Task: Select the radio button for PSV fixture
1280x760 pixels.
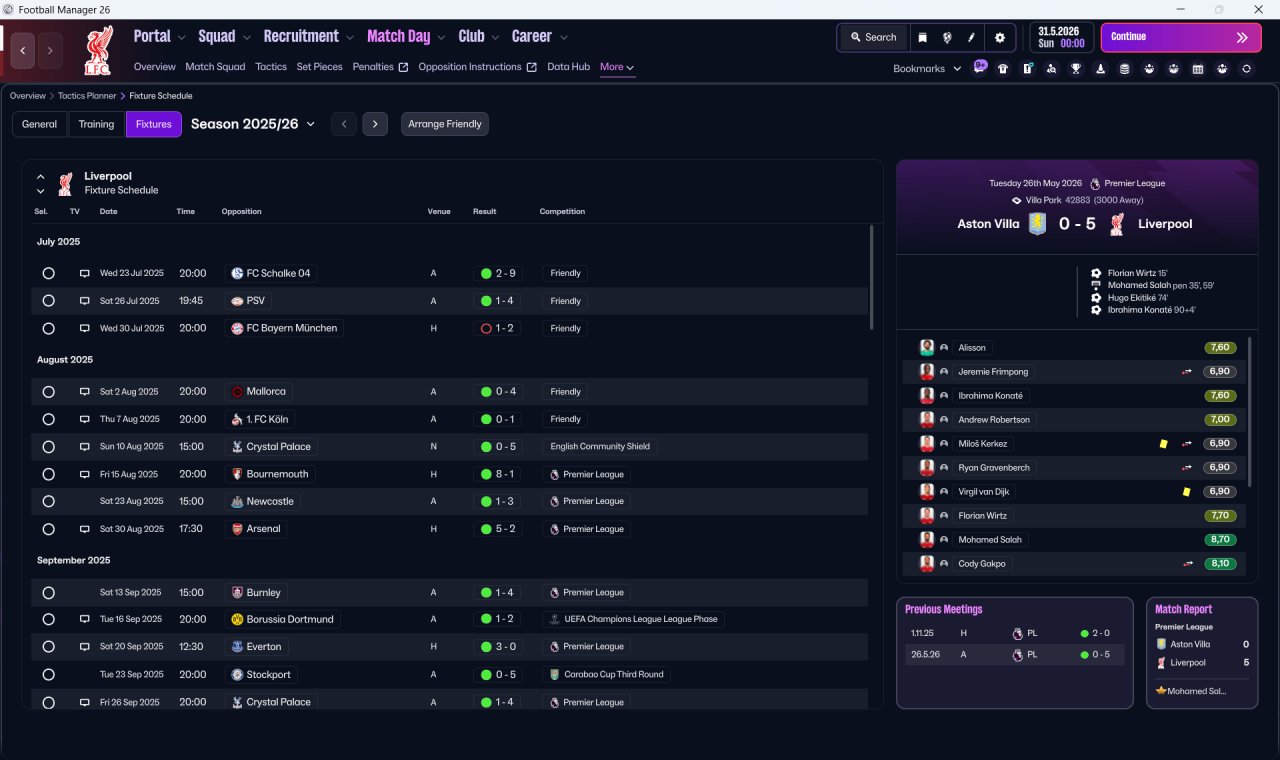Action: pos(48,301)
